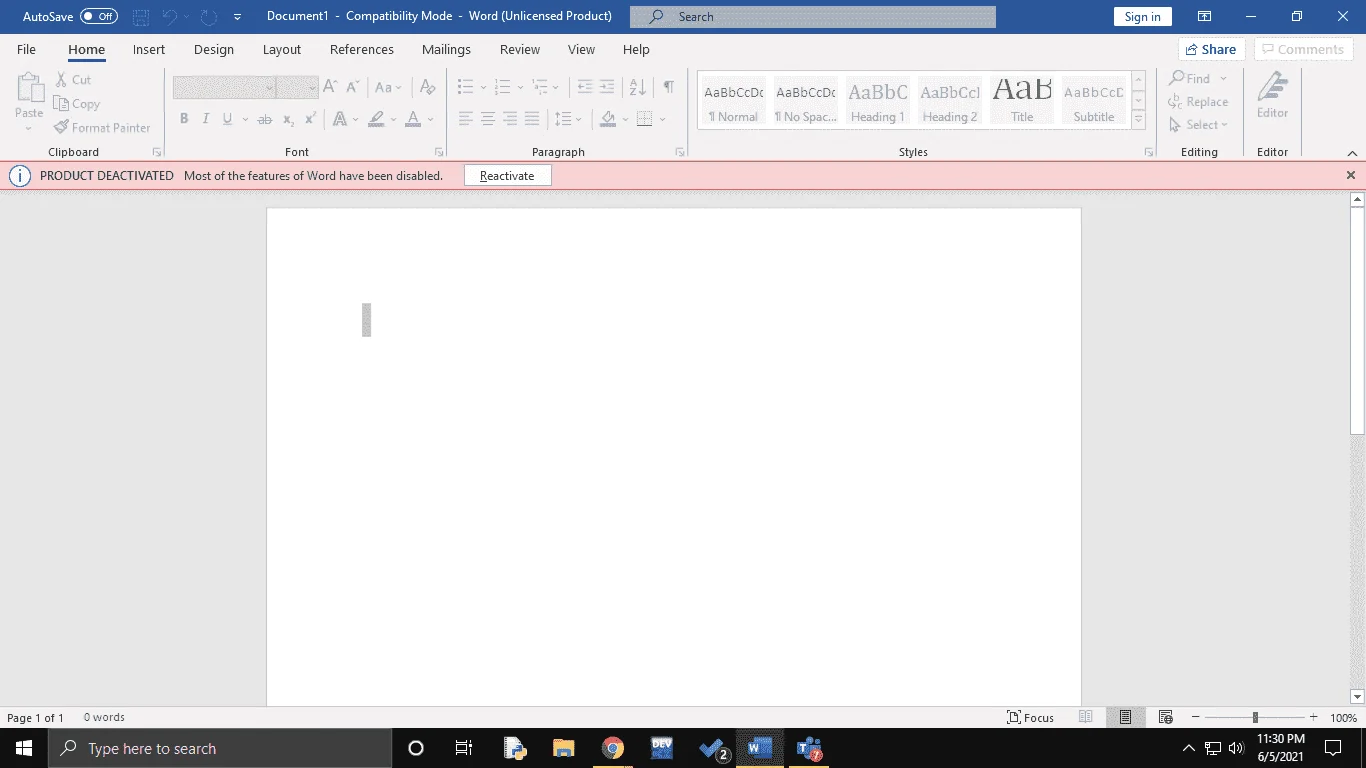Click the text highlight color button
This screenshot has height=768, width=1366.
click(376, 119)
